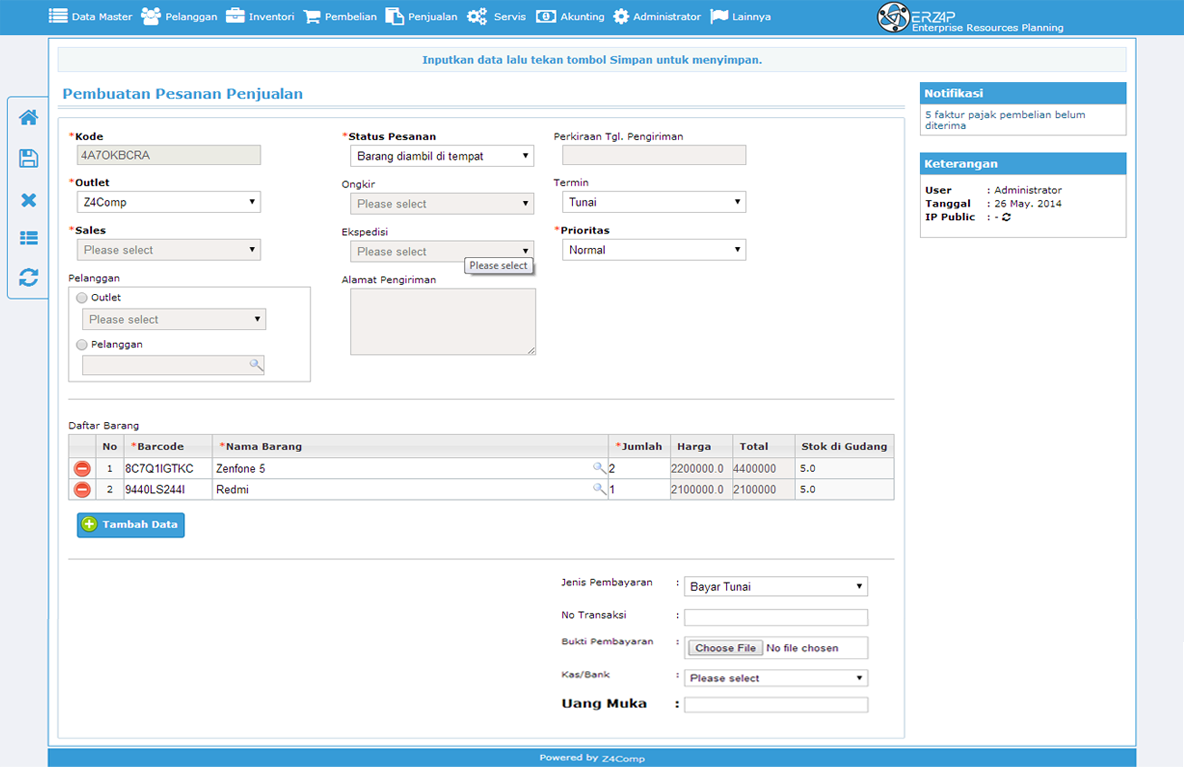Open the Penjualan menu
Screen dimensions: 1185x767
[x=422, y=17]
